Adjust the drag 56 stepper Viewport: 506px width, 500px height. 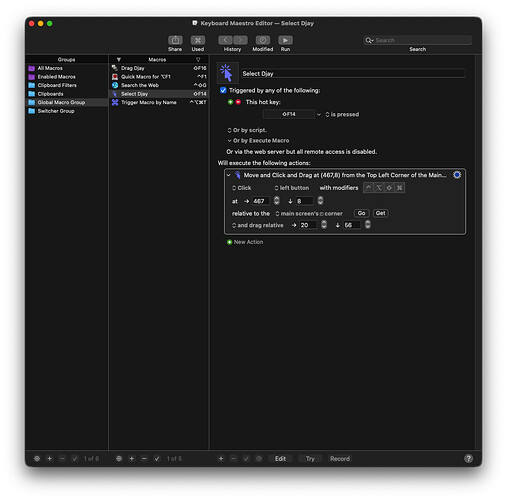[368, 225]
